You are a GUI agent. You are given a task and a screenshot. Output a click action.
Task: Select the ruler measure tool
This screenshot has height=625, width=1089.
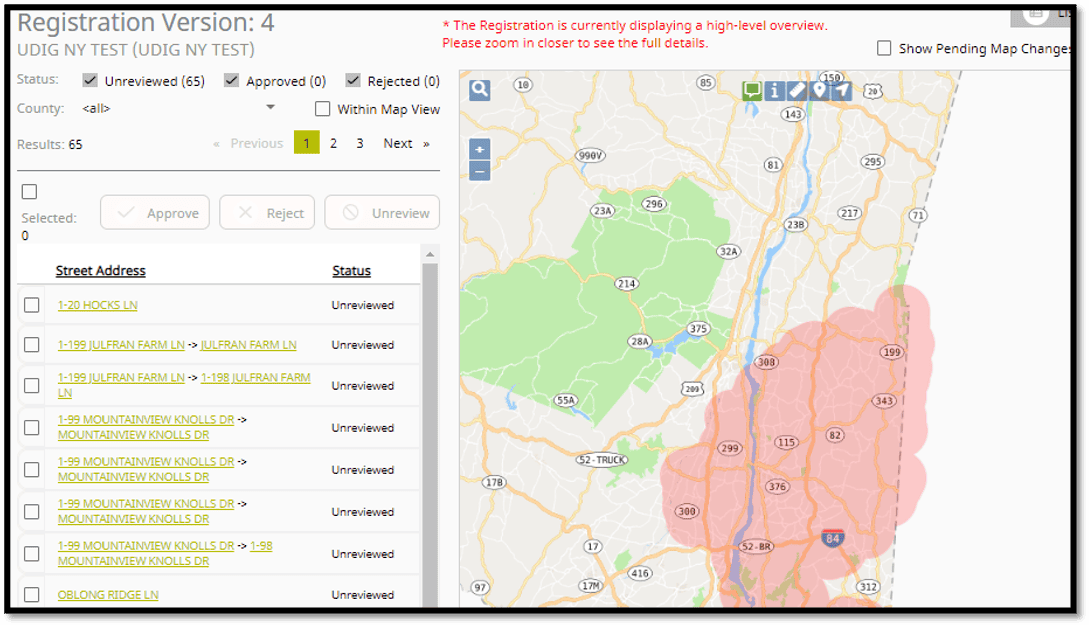[x=797, y=91]
